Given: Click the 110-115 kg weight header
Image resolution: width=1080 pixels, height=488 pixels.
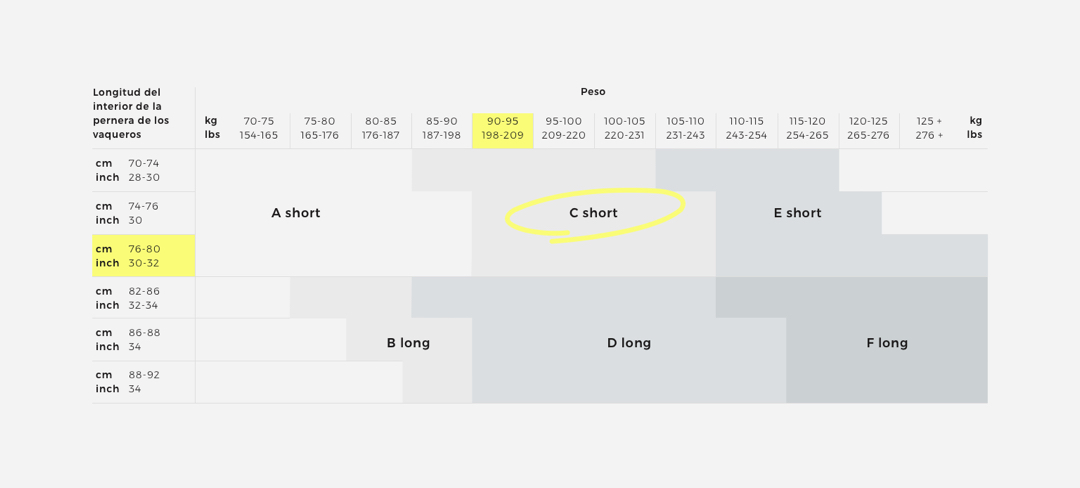Looking at the screenshot, I should tap(746, 129).
